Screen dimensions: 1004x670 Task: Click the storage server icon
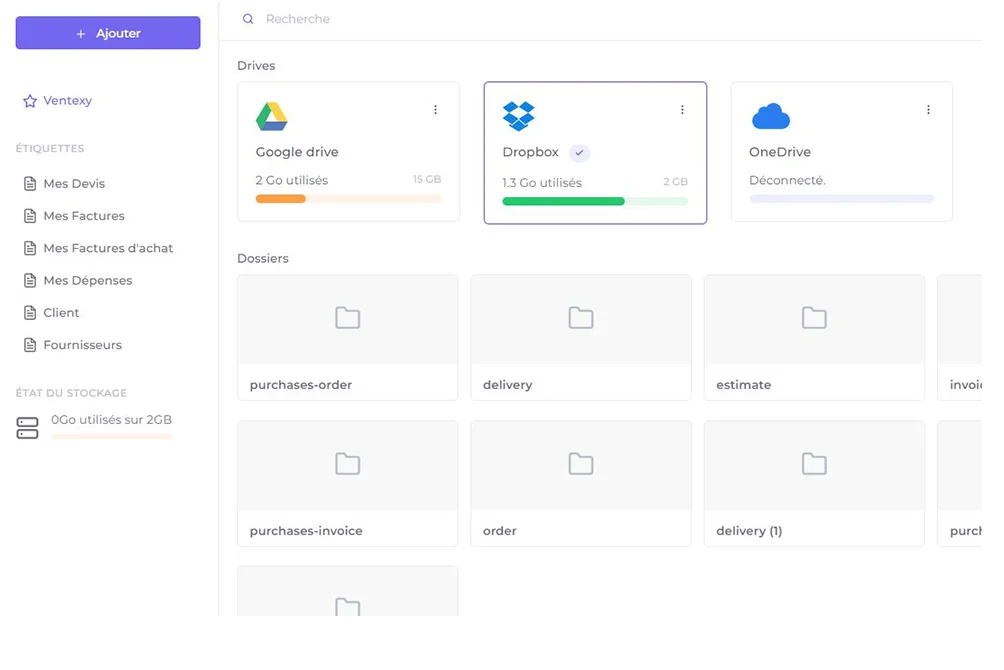tap(28, 427)
